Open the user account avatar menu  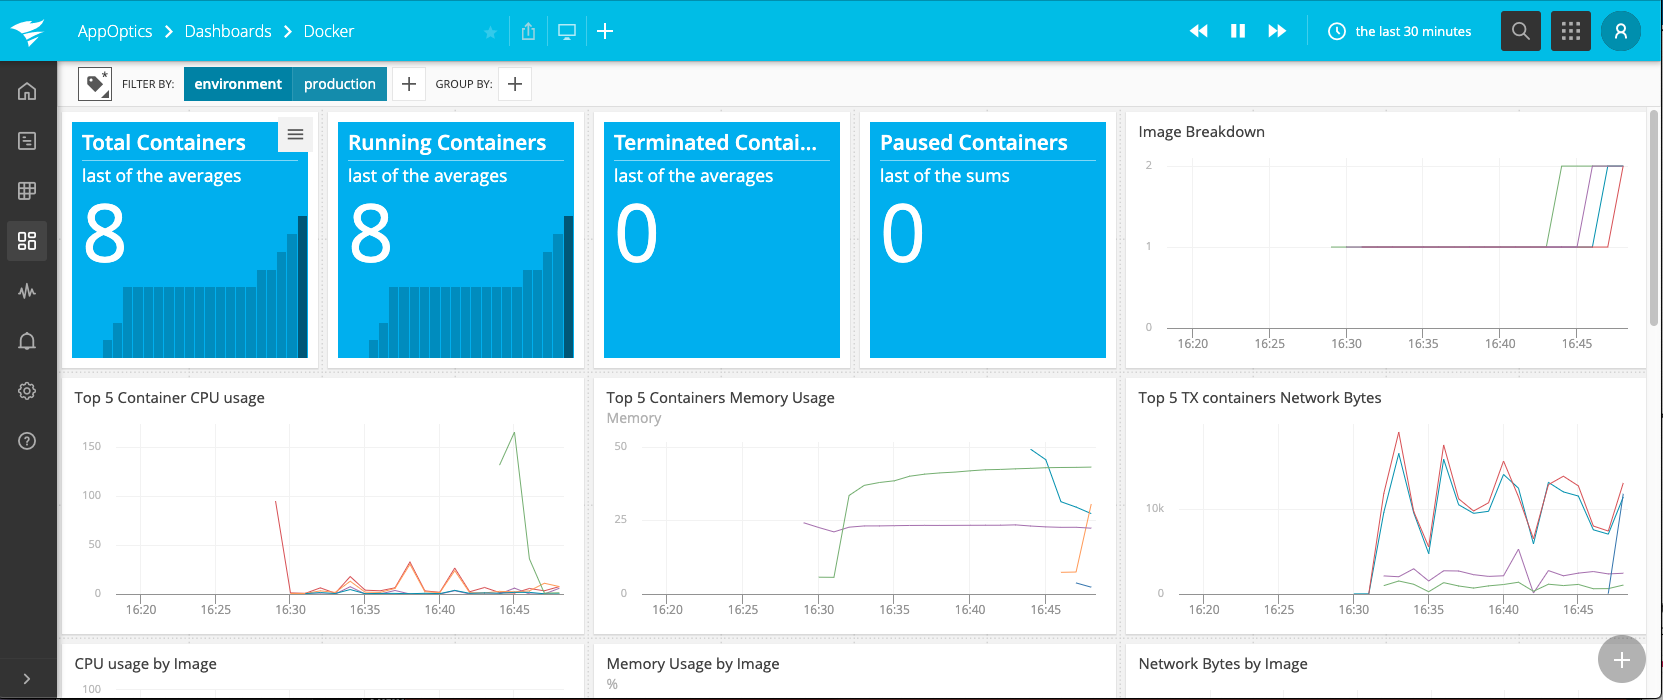click(1621, 31)
